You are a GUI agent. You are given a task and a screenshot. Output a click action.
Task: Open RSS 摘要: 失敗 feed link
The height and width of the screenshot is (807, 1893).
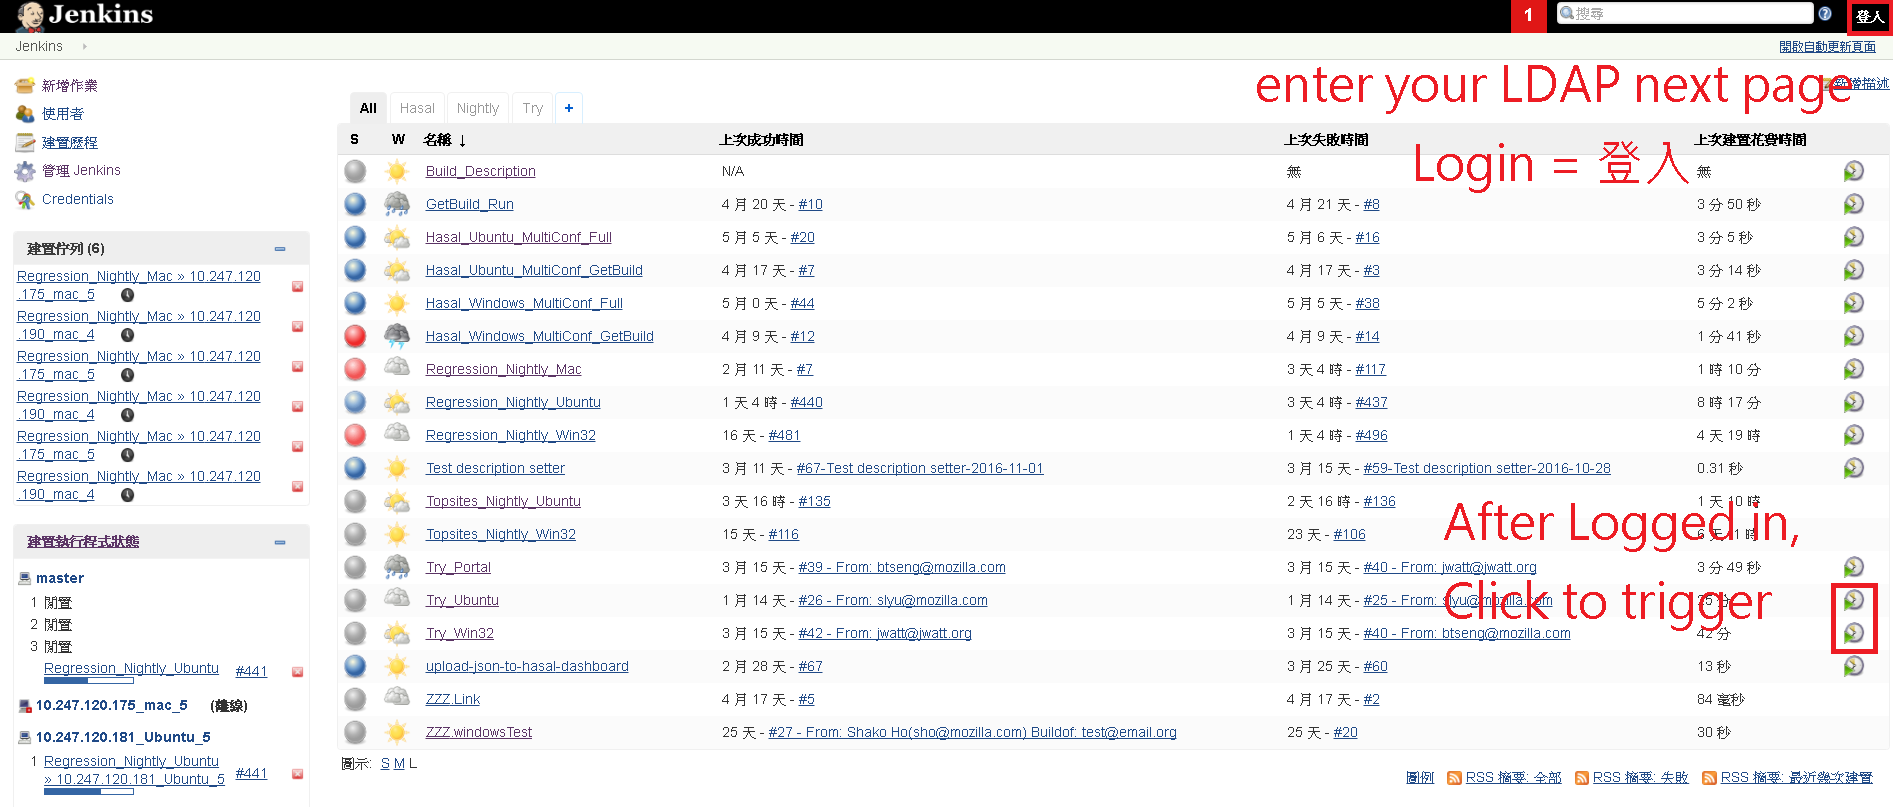click(1640, 777)
